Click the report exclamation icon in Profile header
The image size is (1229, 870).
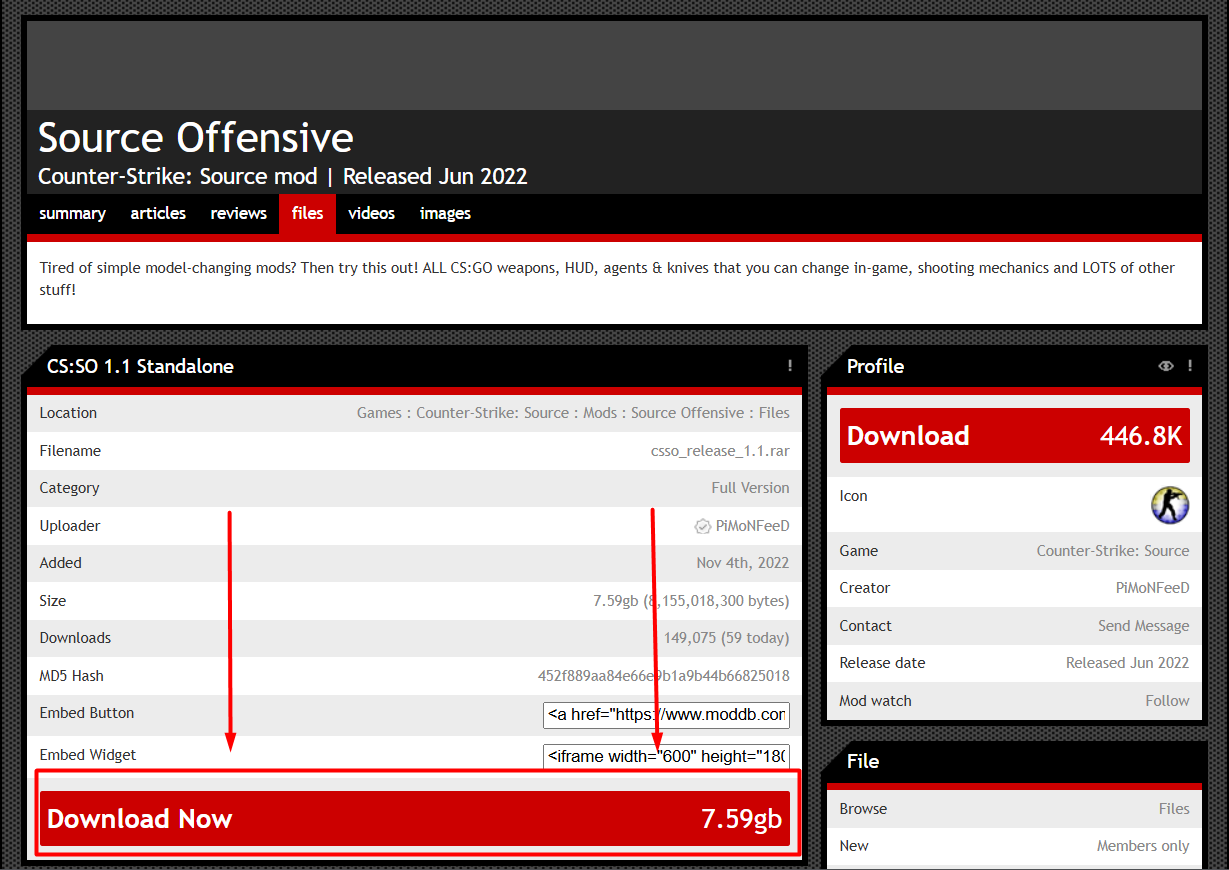[x=1190, y=366]
